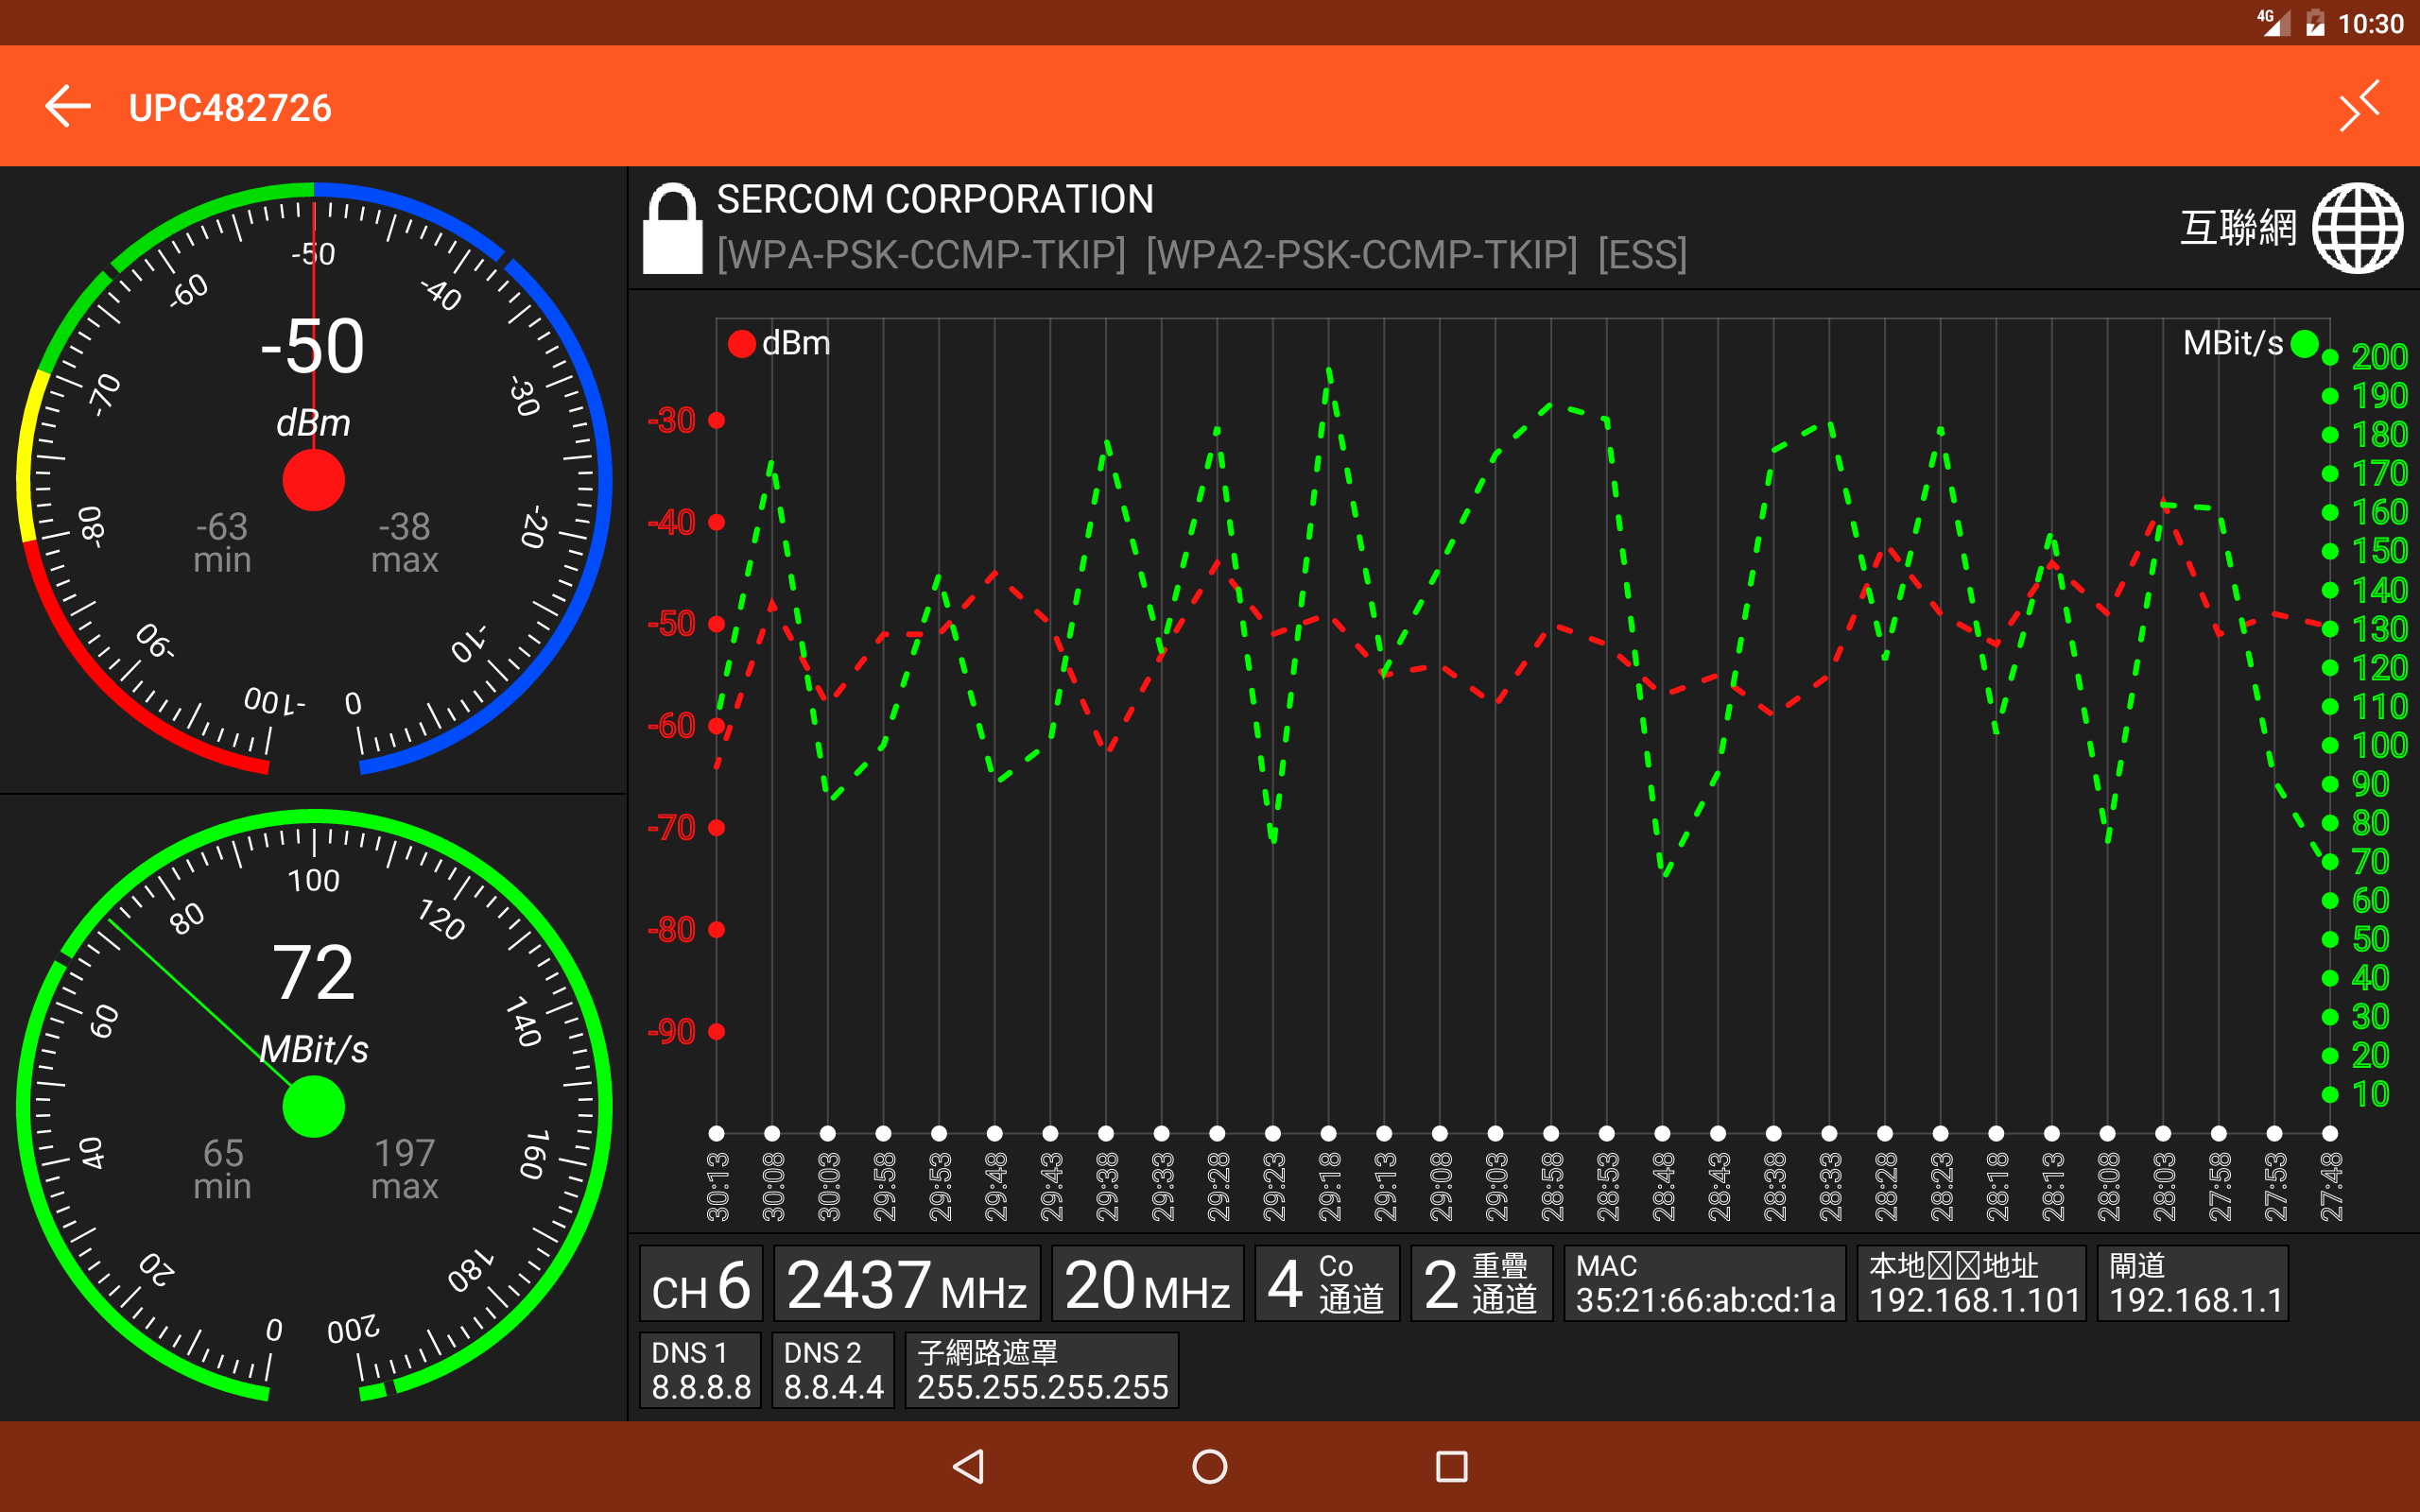2420x1512 pixels.
Task: Tap the 4 Co 通道 tile
Action: click(x=1327, y=1283)
